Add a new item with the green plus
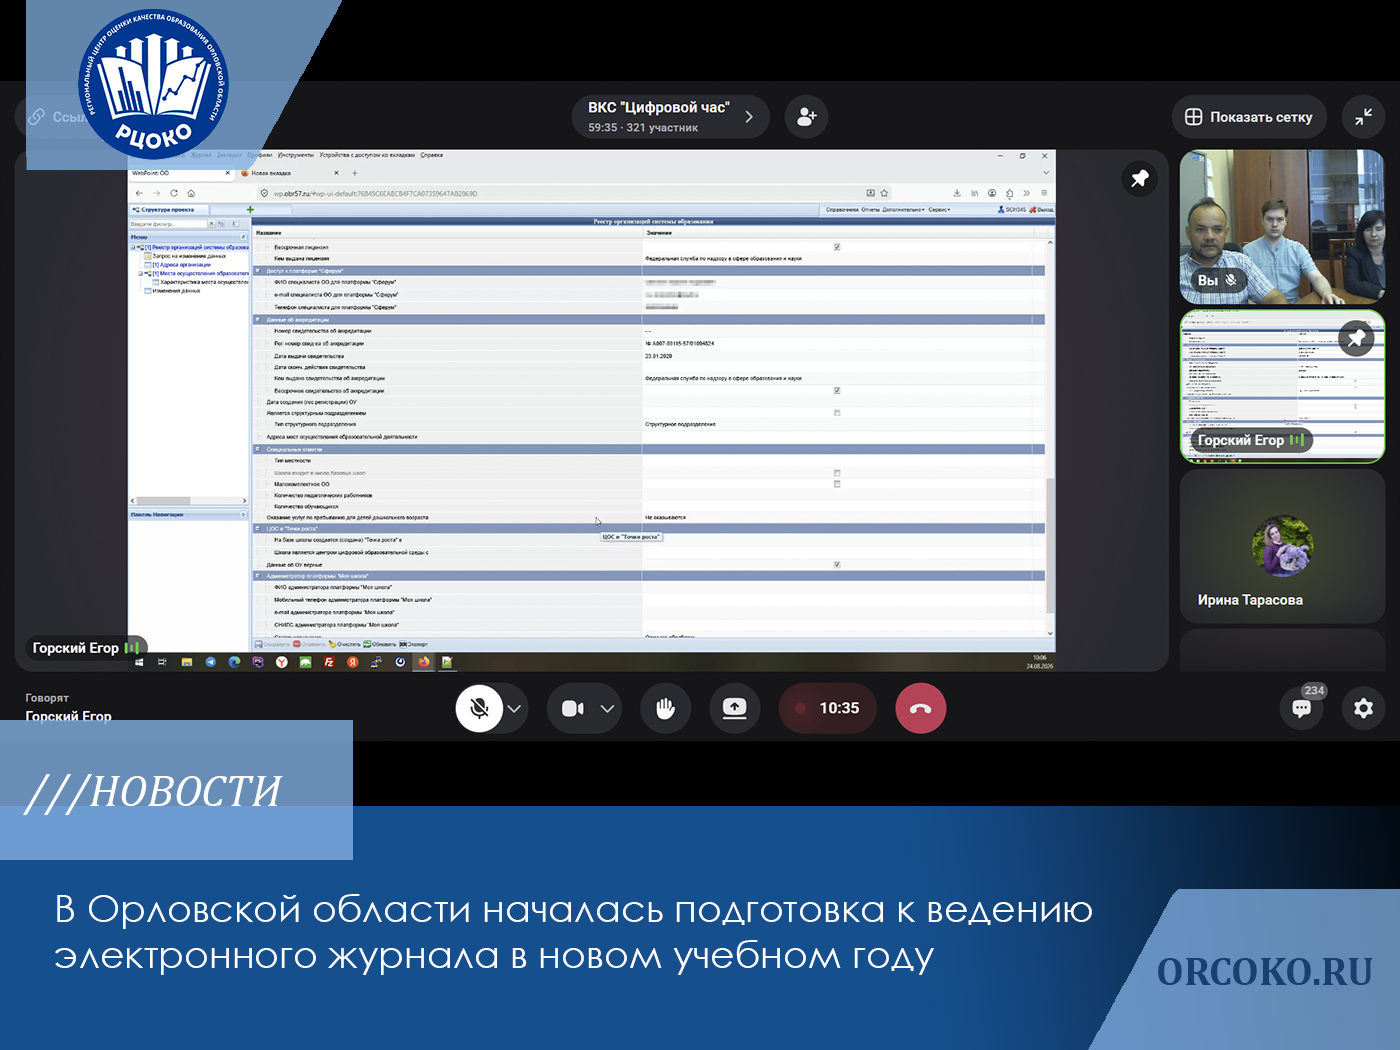This screenshot has width=1400, height=1050. pyautogui.click(x=250, y=210)
